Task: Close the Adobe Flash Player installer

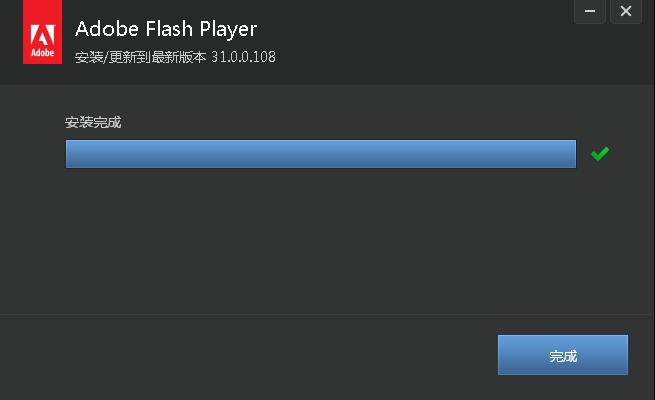Action: (x=626, y=12)
